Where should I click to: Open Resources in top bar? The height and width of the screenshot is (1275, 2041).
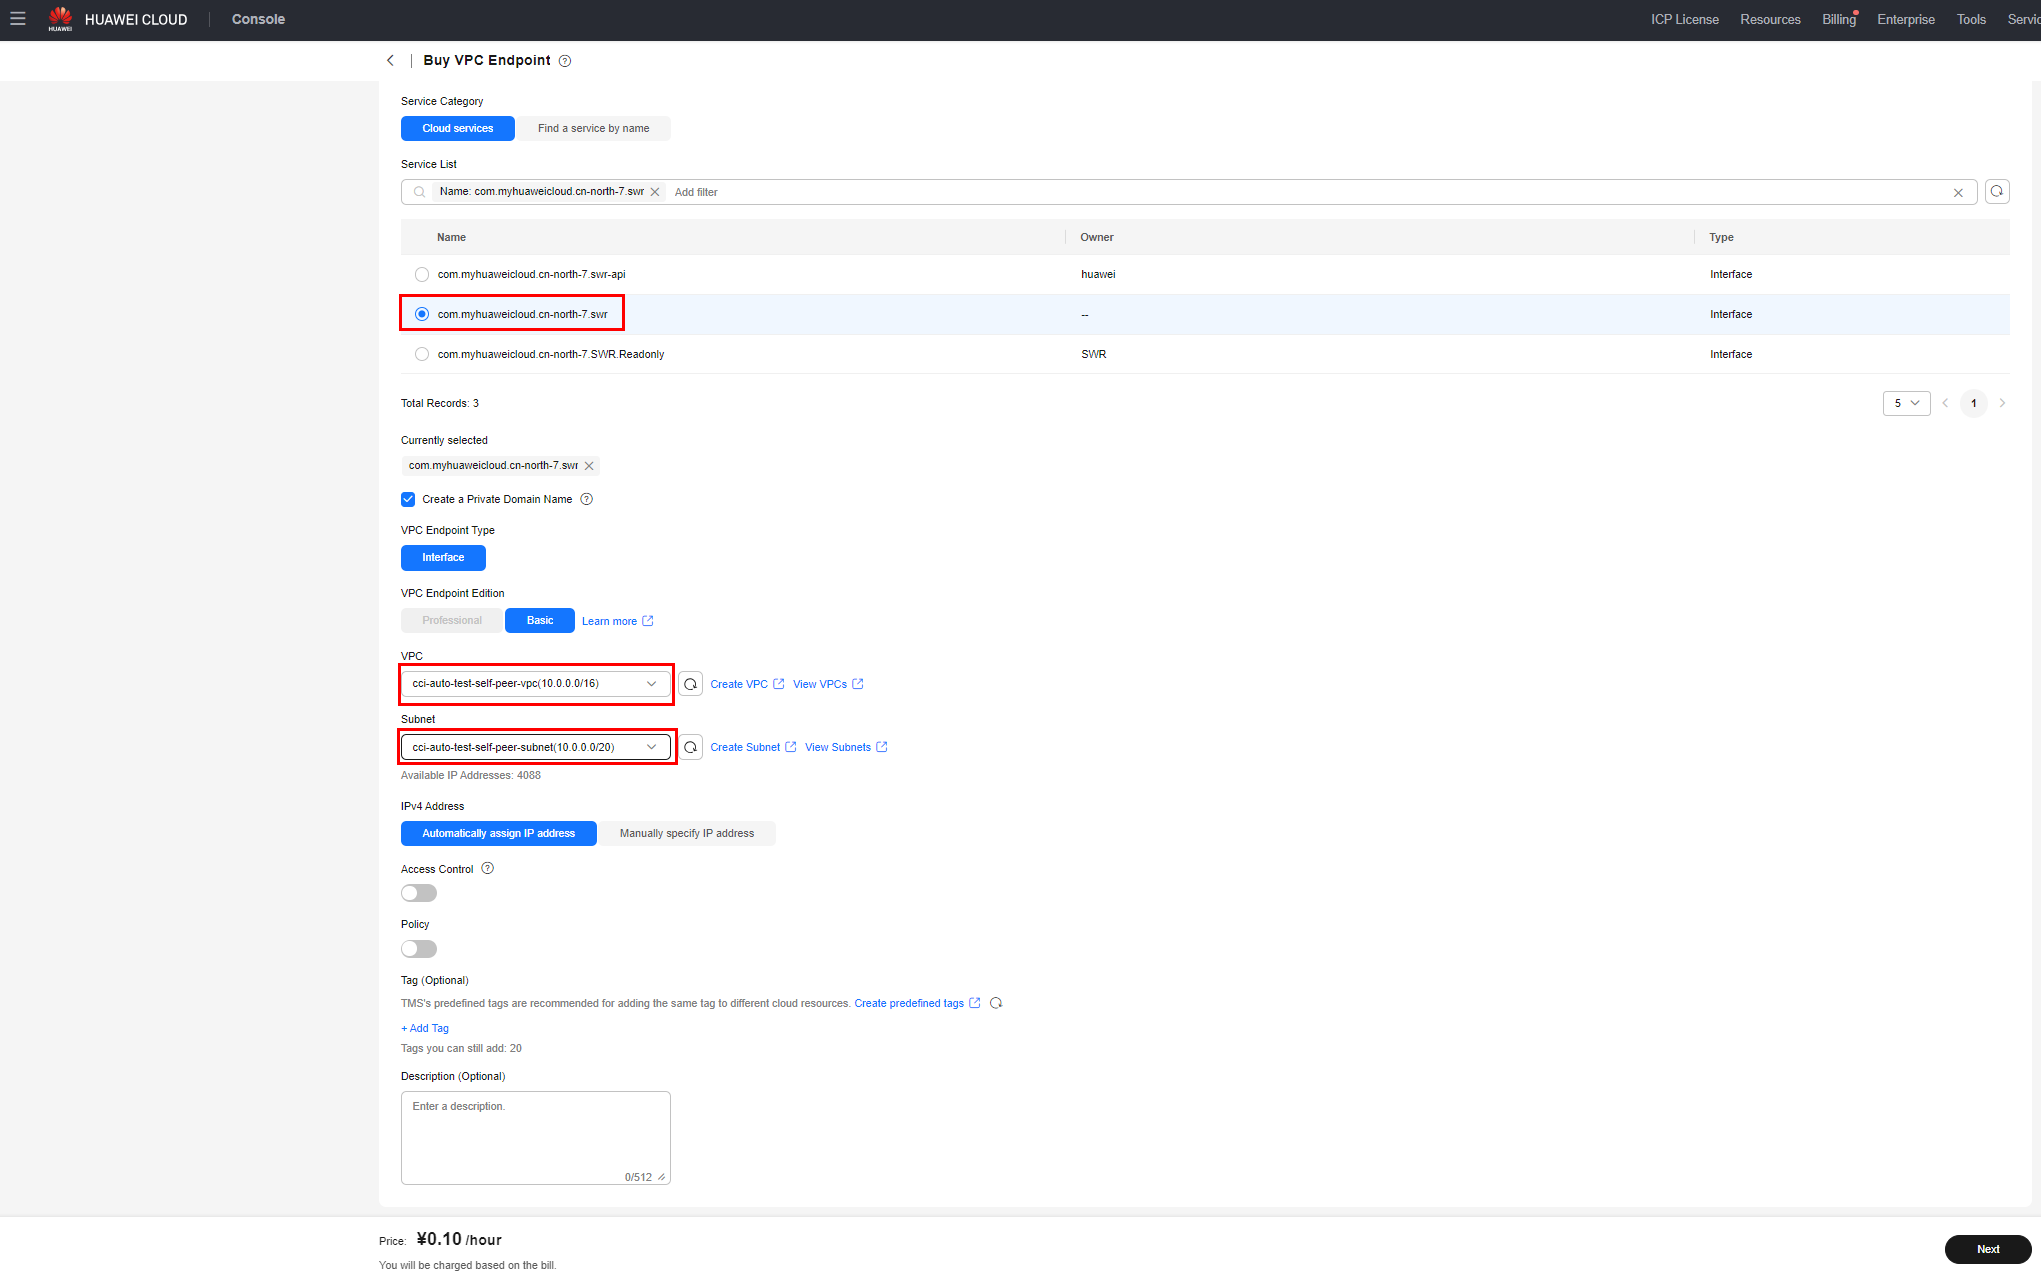coord(1770,20)
